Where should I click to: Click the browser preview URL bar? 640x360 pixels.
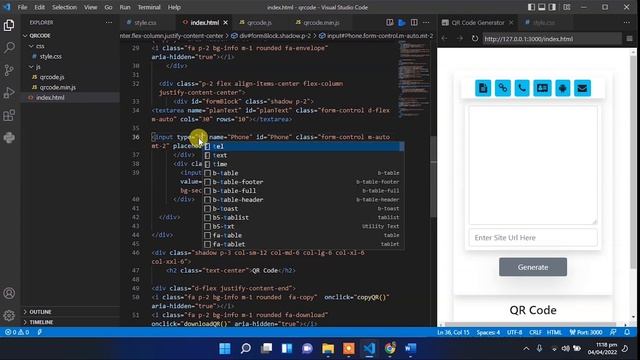551,39
